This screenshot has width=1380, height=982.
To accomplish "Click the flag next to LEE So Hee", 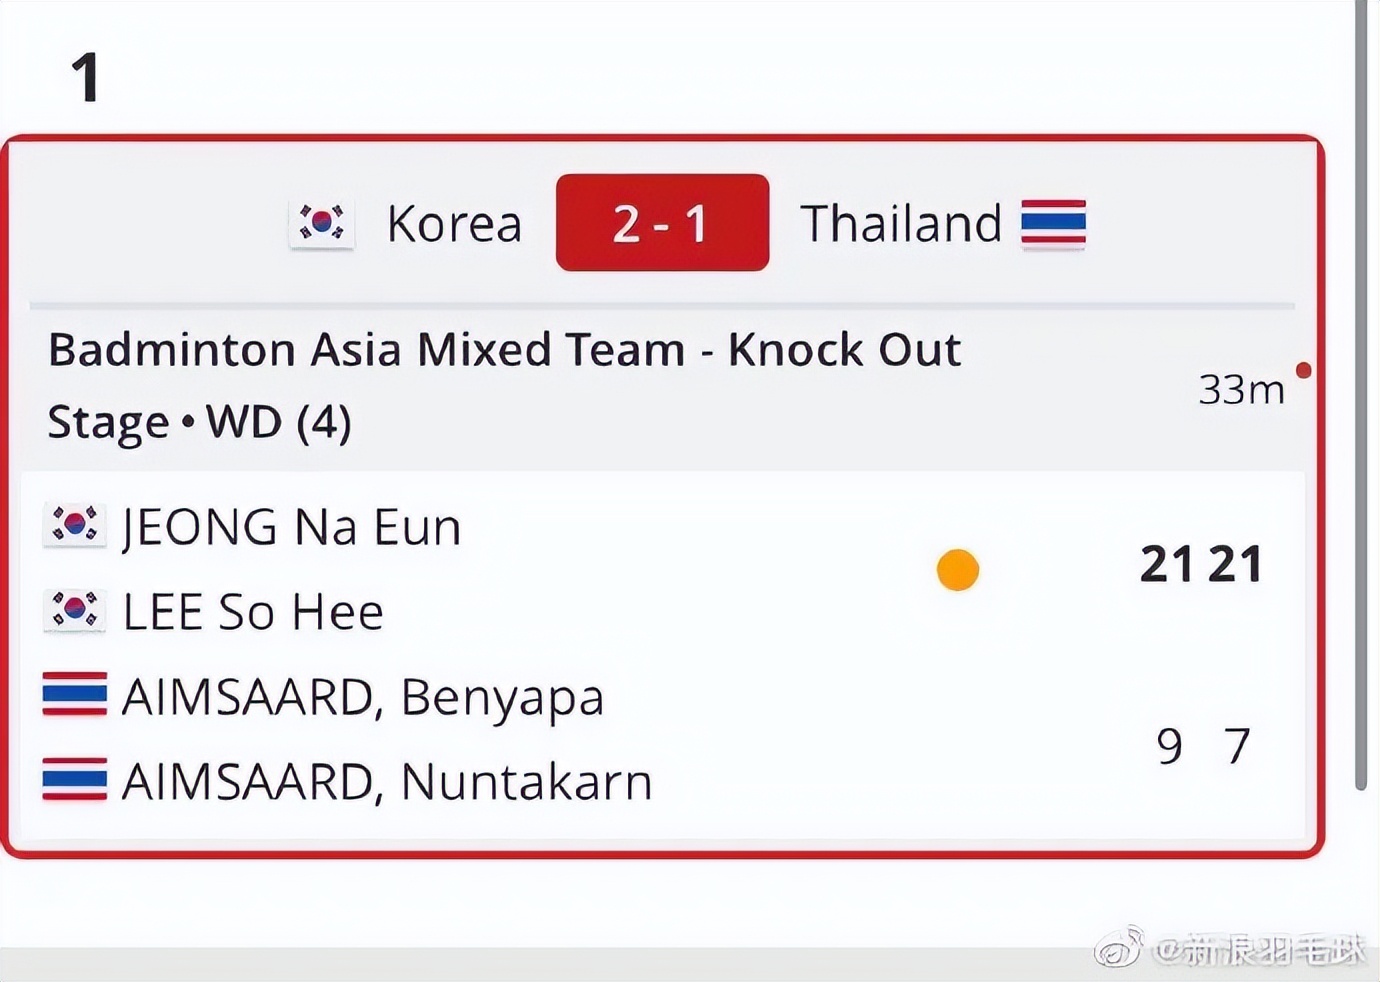I will (75, 611).
